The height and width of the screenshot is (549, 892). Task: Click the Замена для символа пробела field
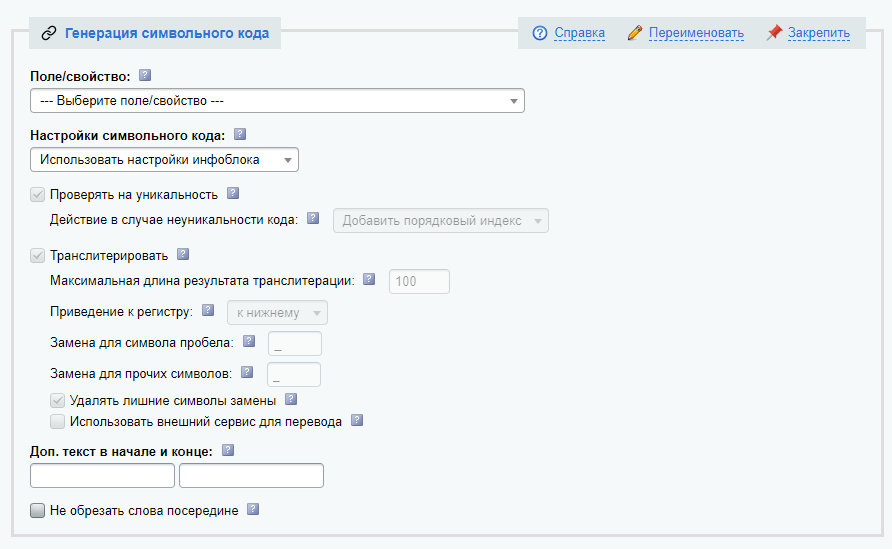point(295,343)
